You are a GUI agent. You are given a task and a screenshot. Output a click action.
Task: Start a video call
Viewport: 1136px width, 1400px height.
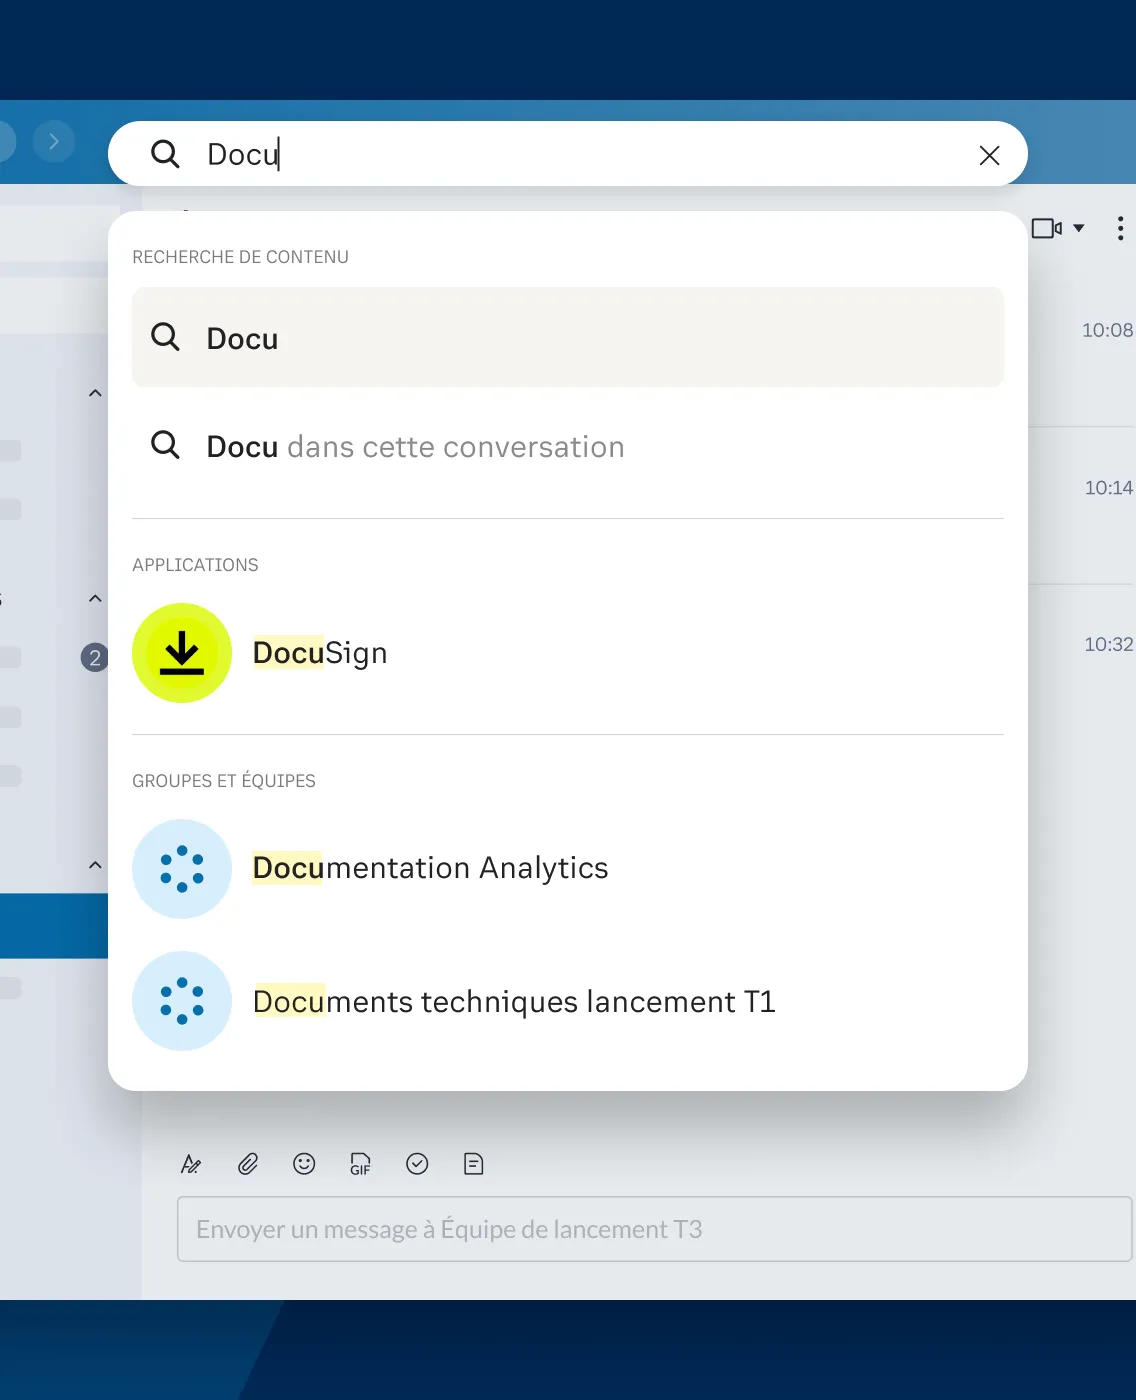(x=1048, y=228)
